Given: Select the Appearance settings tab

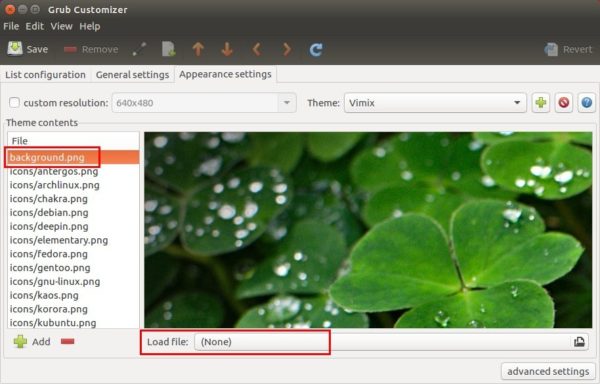Looking at the screenshot, I should (225, 74).
